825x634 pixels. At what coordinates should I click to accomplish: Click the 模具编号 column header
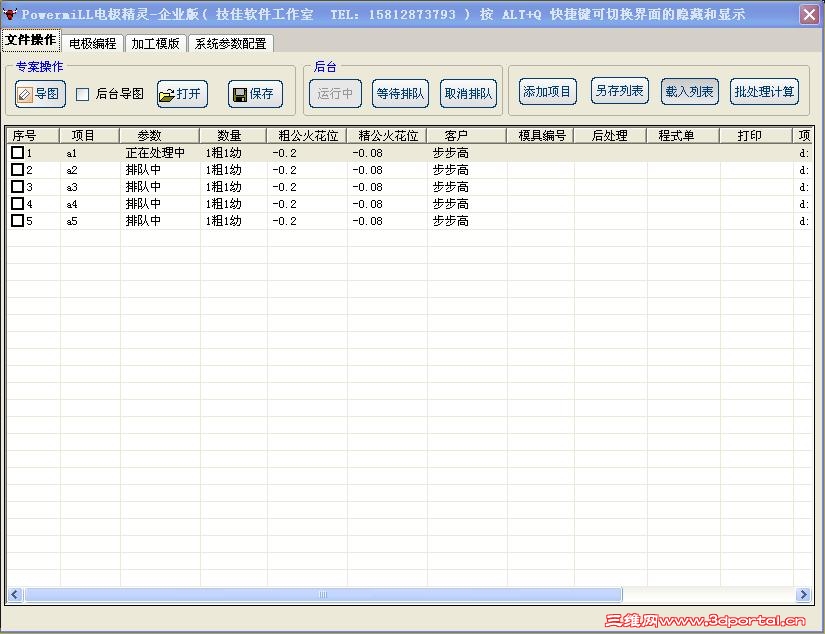coord(540,136)
